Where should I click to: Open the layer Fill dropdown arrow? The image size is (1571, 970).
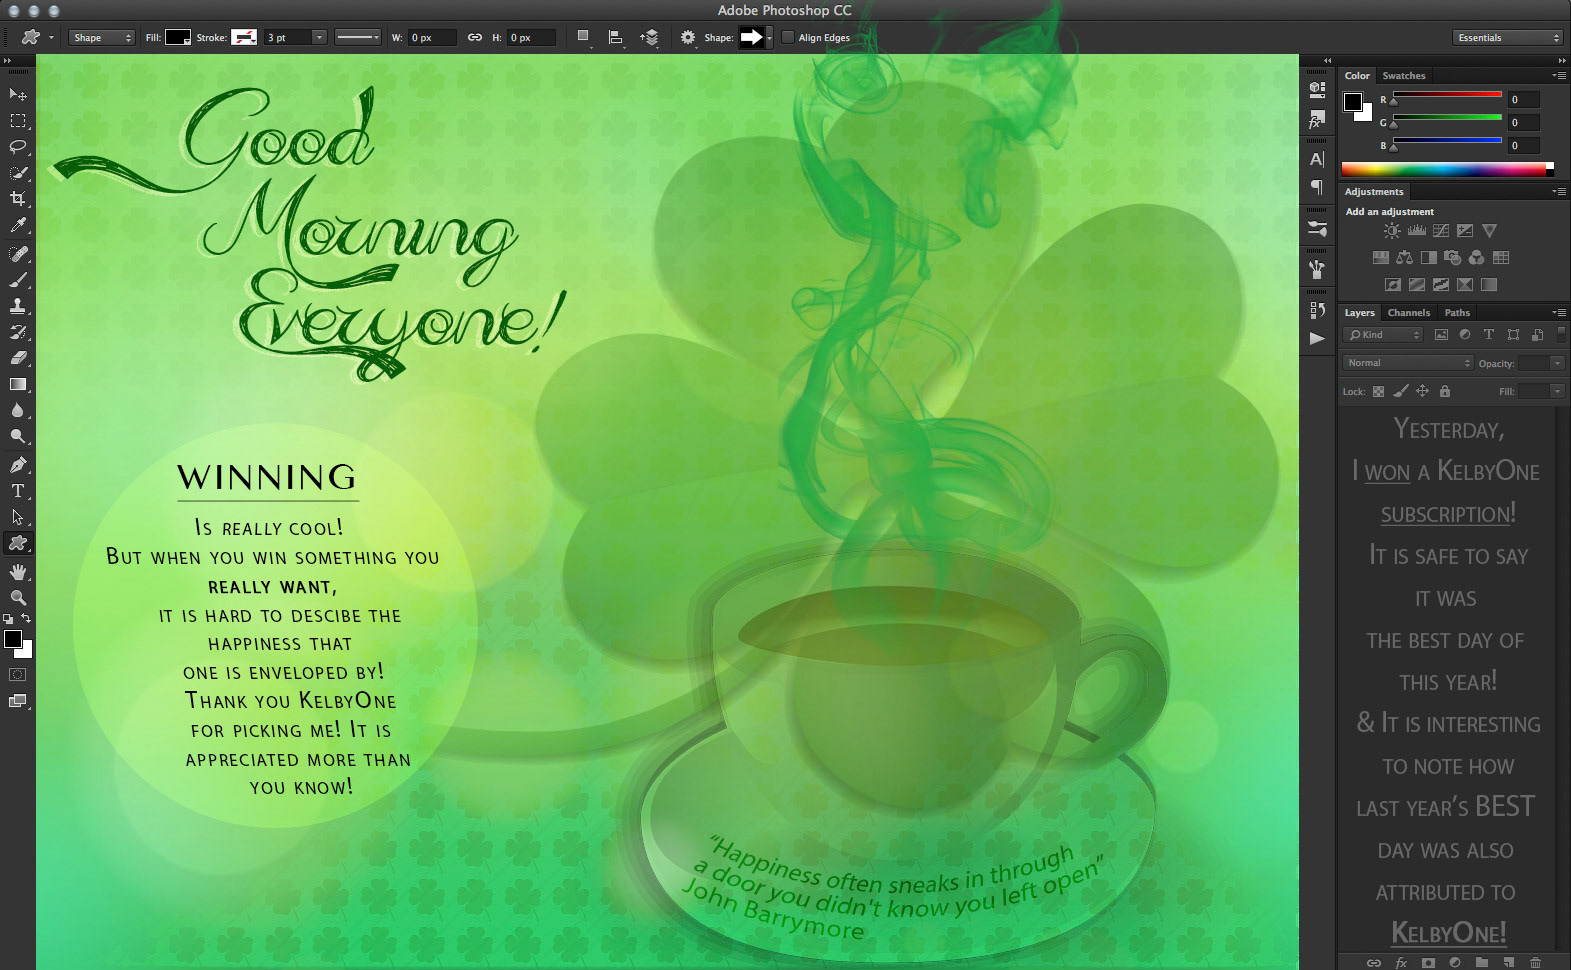pyautogui.click(x=1557, y=391)
